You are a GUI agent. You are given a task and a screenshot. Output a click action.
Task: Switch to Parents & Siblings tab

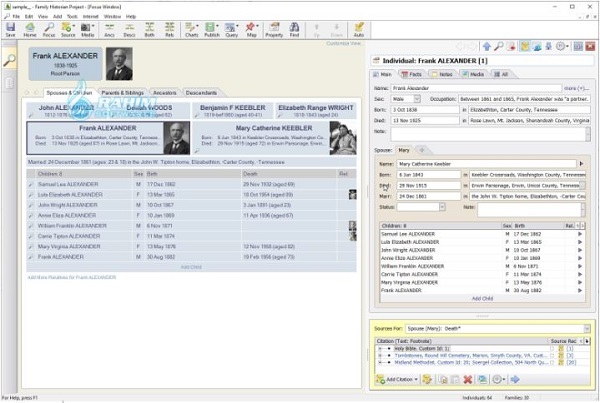(x=122, y=93)
